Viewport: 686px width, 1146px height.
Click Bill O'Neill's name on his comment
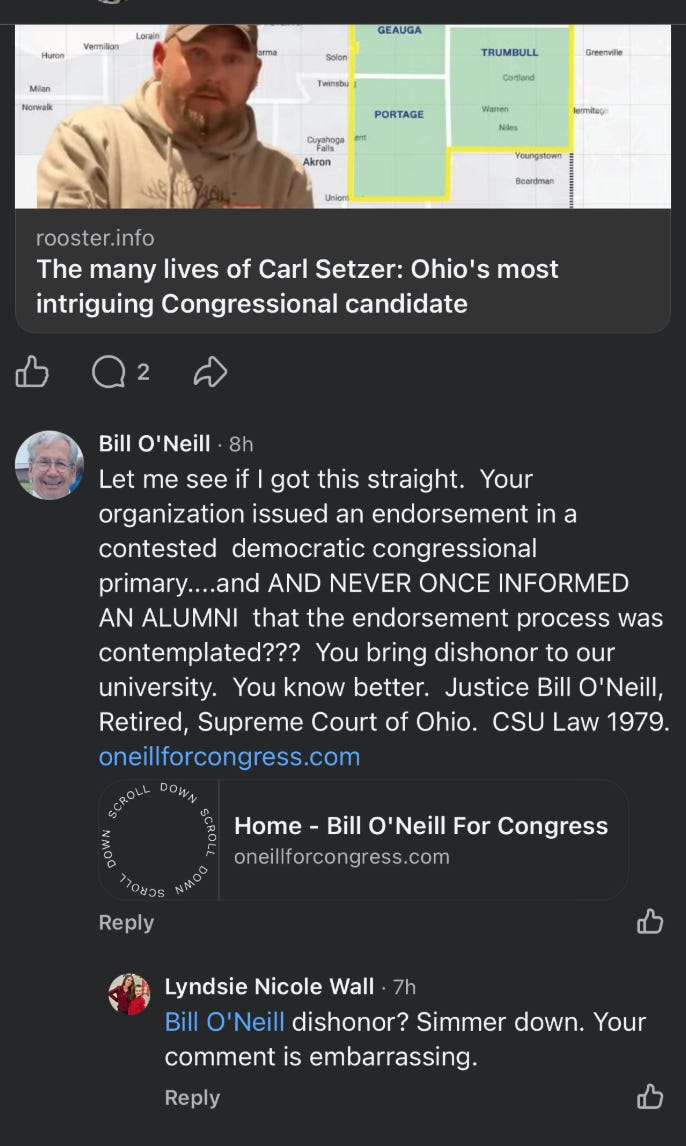[x=154, y=444]
